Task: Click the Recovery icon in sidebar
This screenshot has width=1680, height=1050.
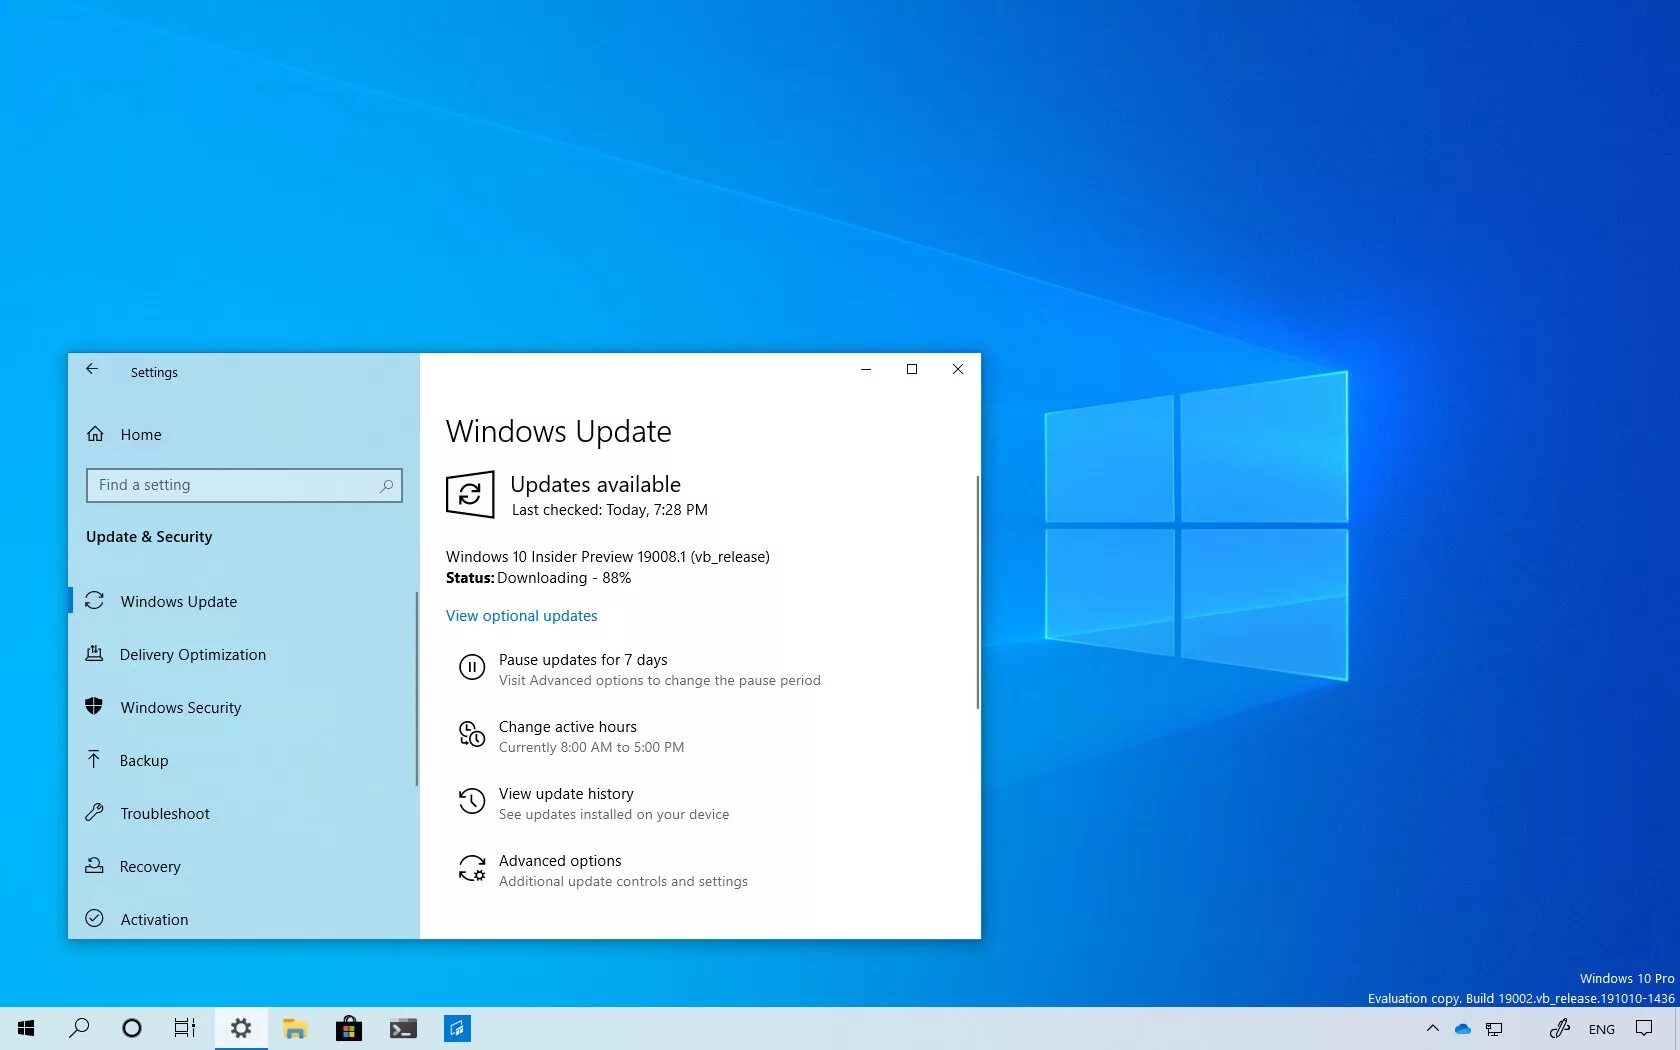Action: point(94,865)
